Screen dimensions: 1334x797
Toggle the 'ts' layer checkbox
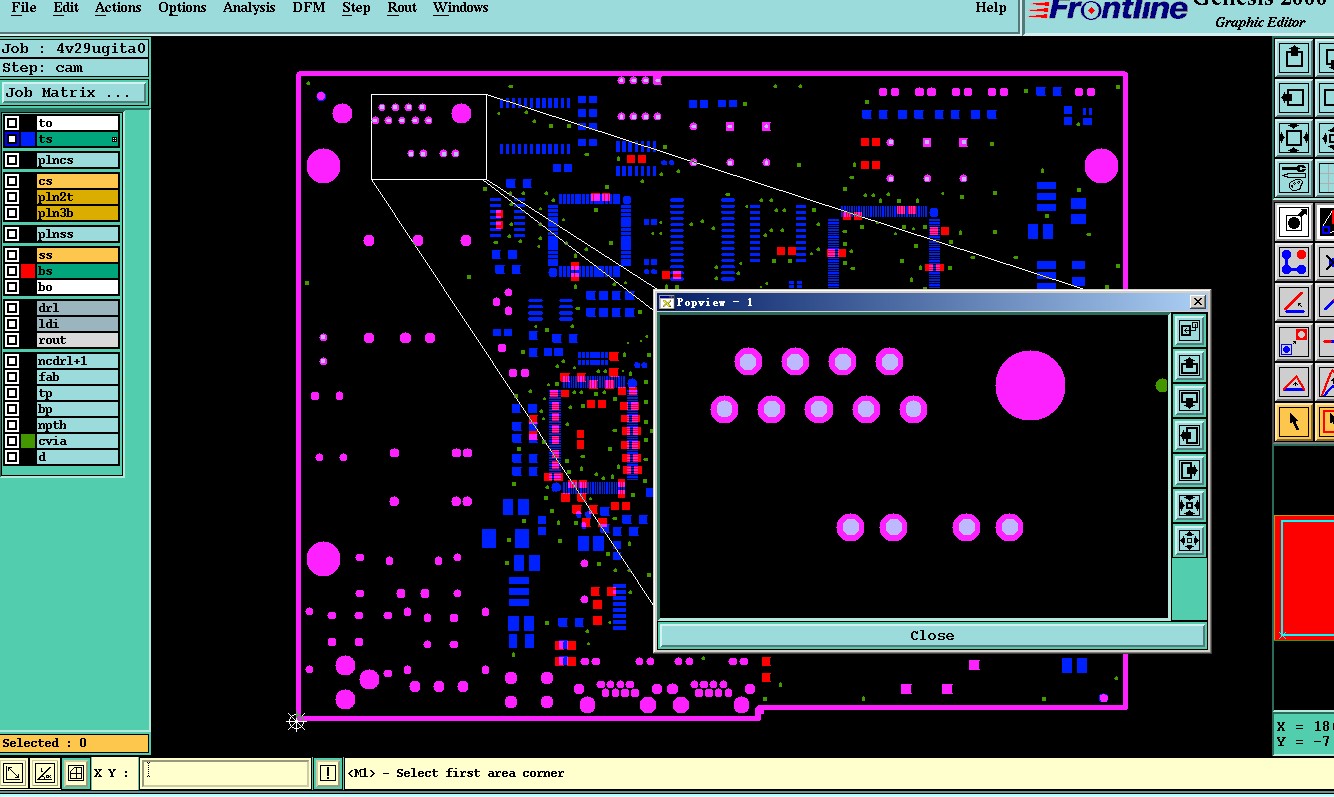tap(12, 140)
